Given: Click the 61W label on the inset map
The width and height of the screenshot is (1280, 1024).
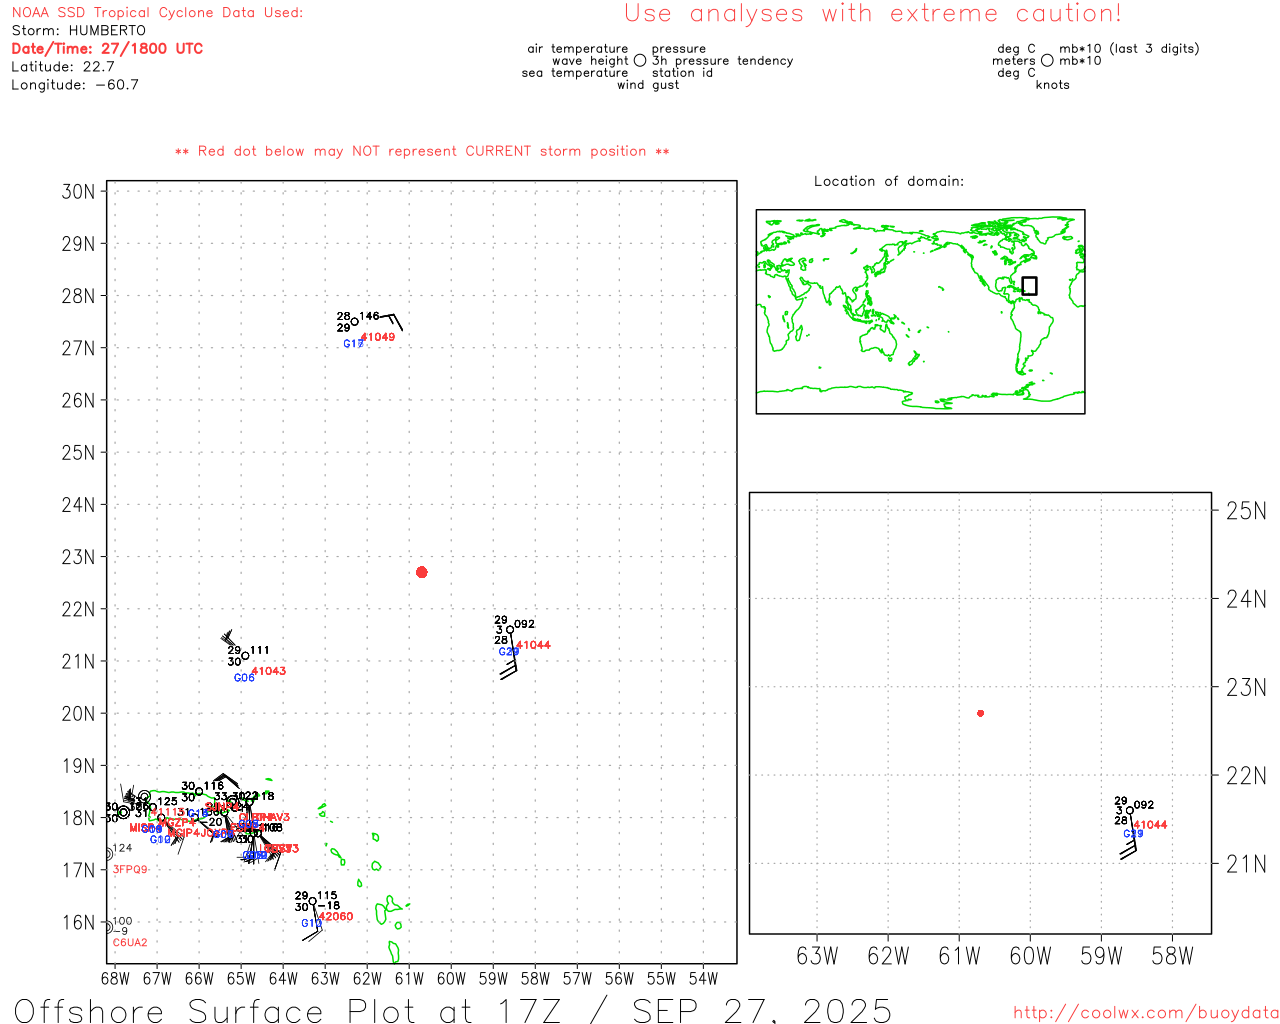Looking at the screenshot, I should tap(959, 956).
